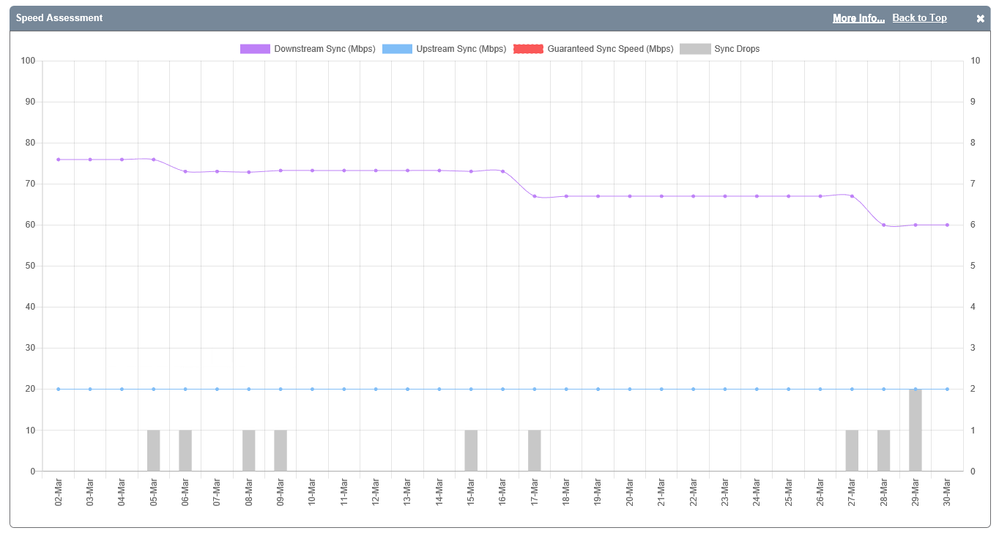Close the Speed Assessment panel
This screenshot has height=541, width=999.
pos(980,19)
